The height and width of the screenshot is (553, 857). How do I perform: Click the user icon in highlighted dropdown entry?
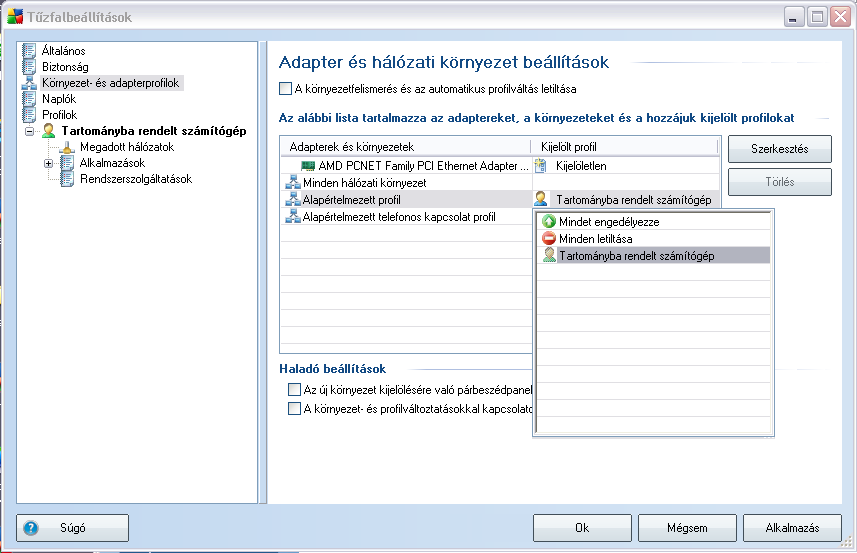549,255
